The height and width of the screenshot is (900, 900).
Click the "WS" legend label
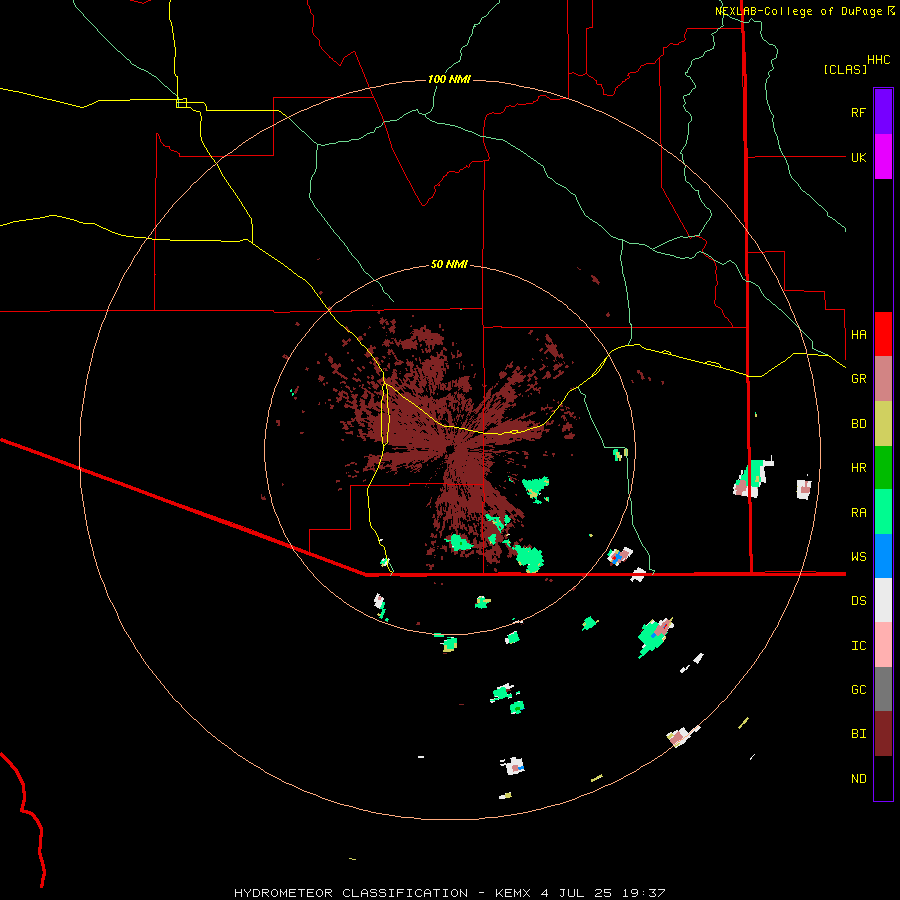[x=858, y=557]
